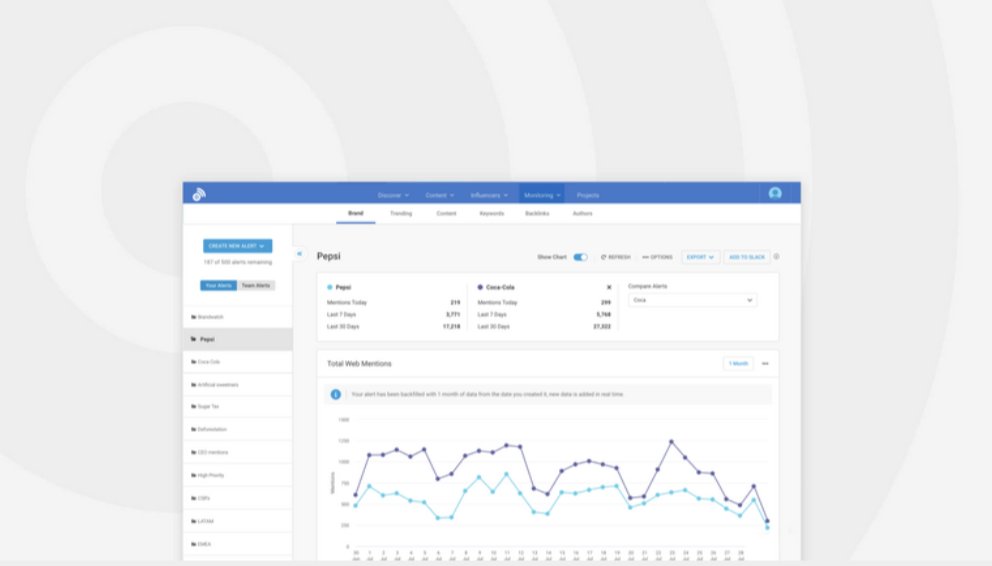The height and width of the screenshot is (566, 992).
Task: Click the Coca Cola folder icon
Action: click(x=194, y=362)
